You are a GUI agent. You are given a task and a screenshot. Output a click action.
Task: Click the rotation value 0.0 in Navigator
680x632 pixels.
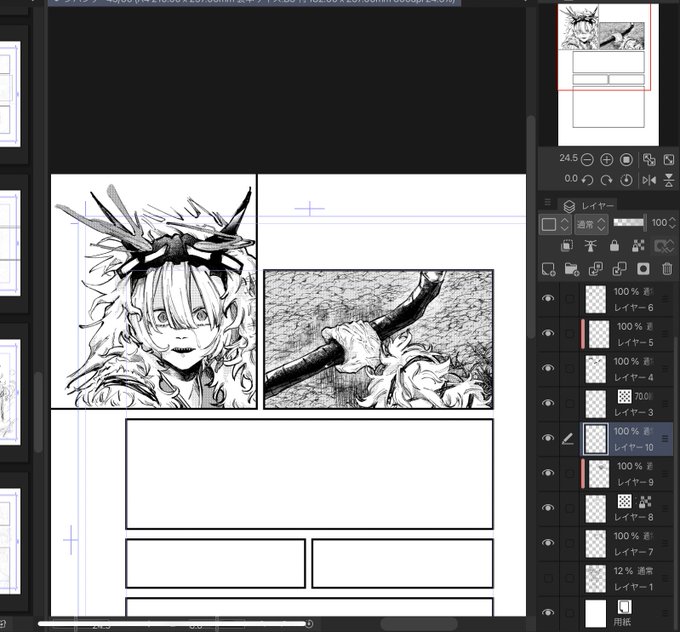tap(571, 179)
